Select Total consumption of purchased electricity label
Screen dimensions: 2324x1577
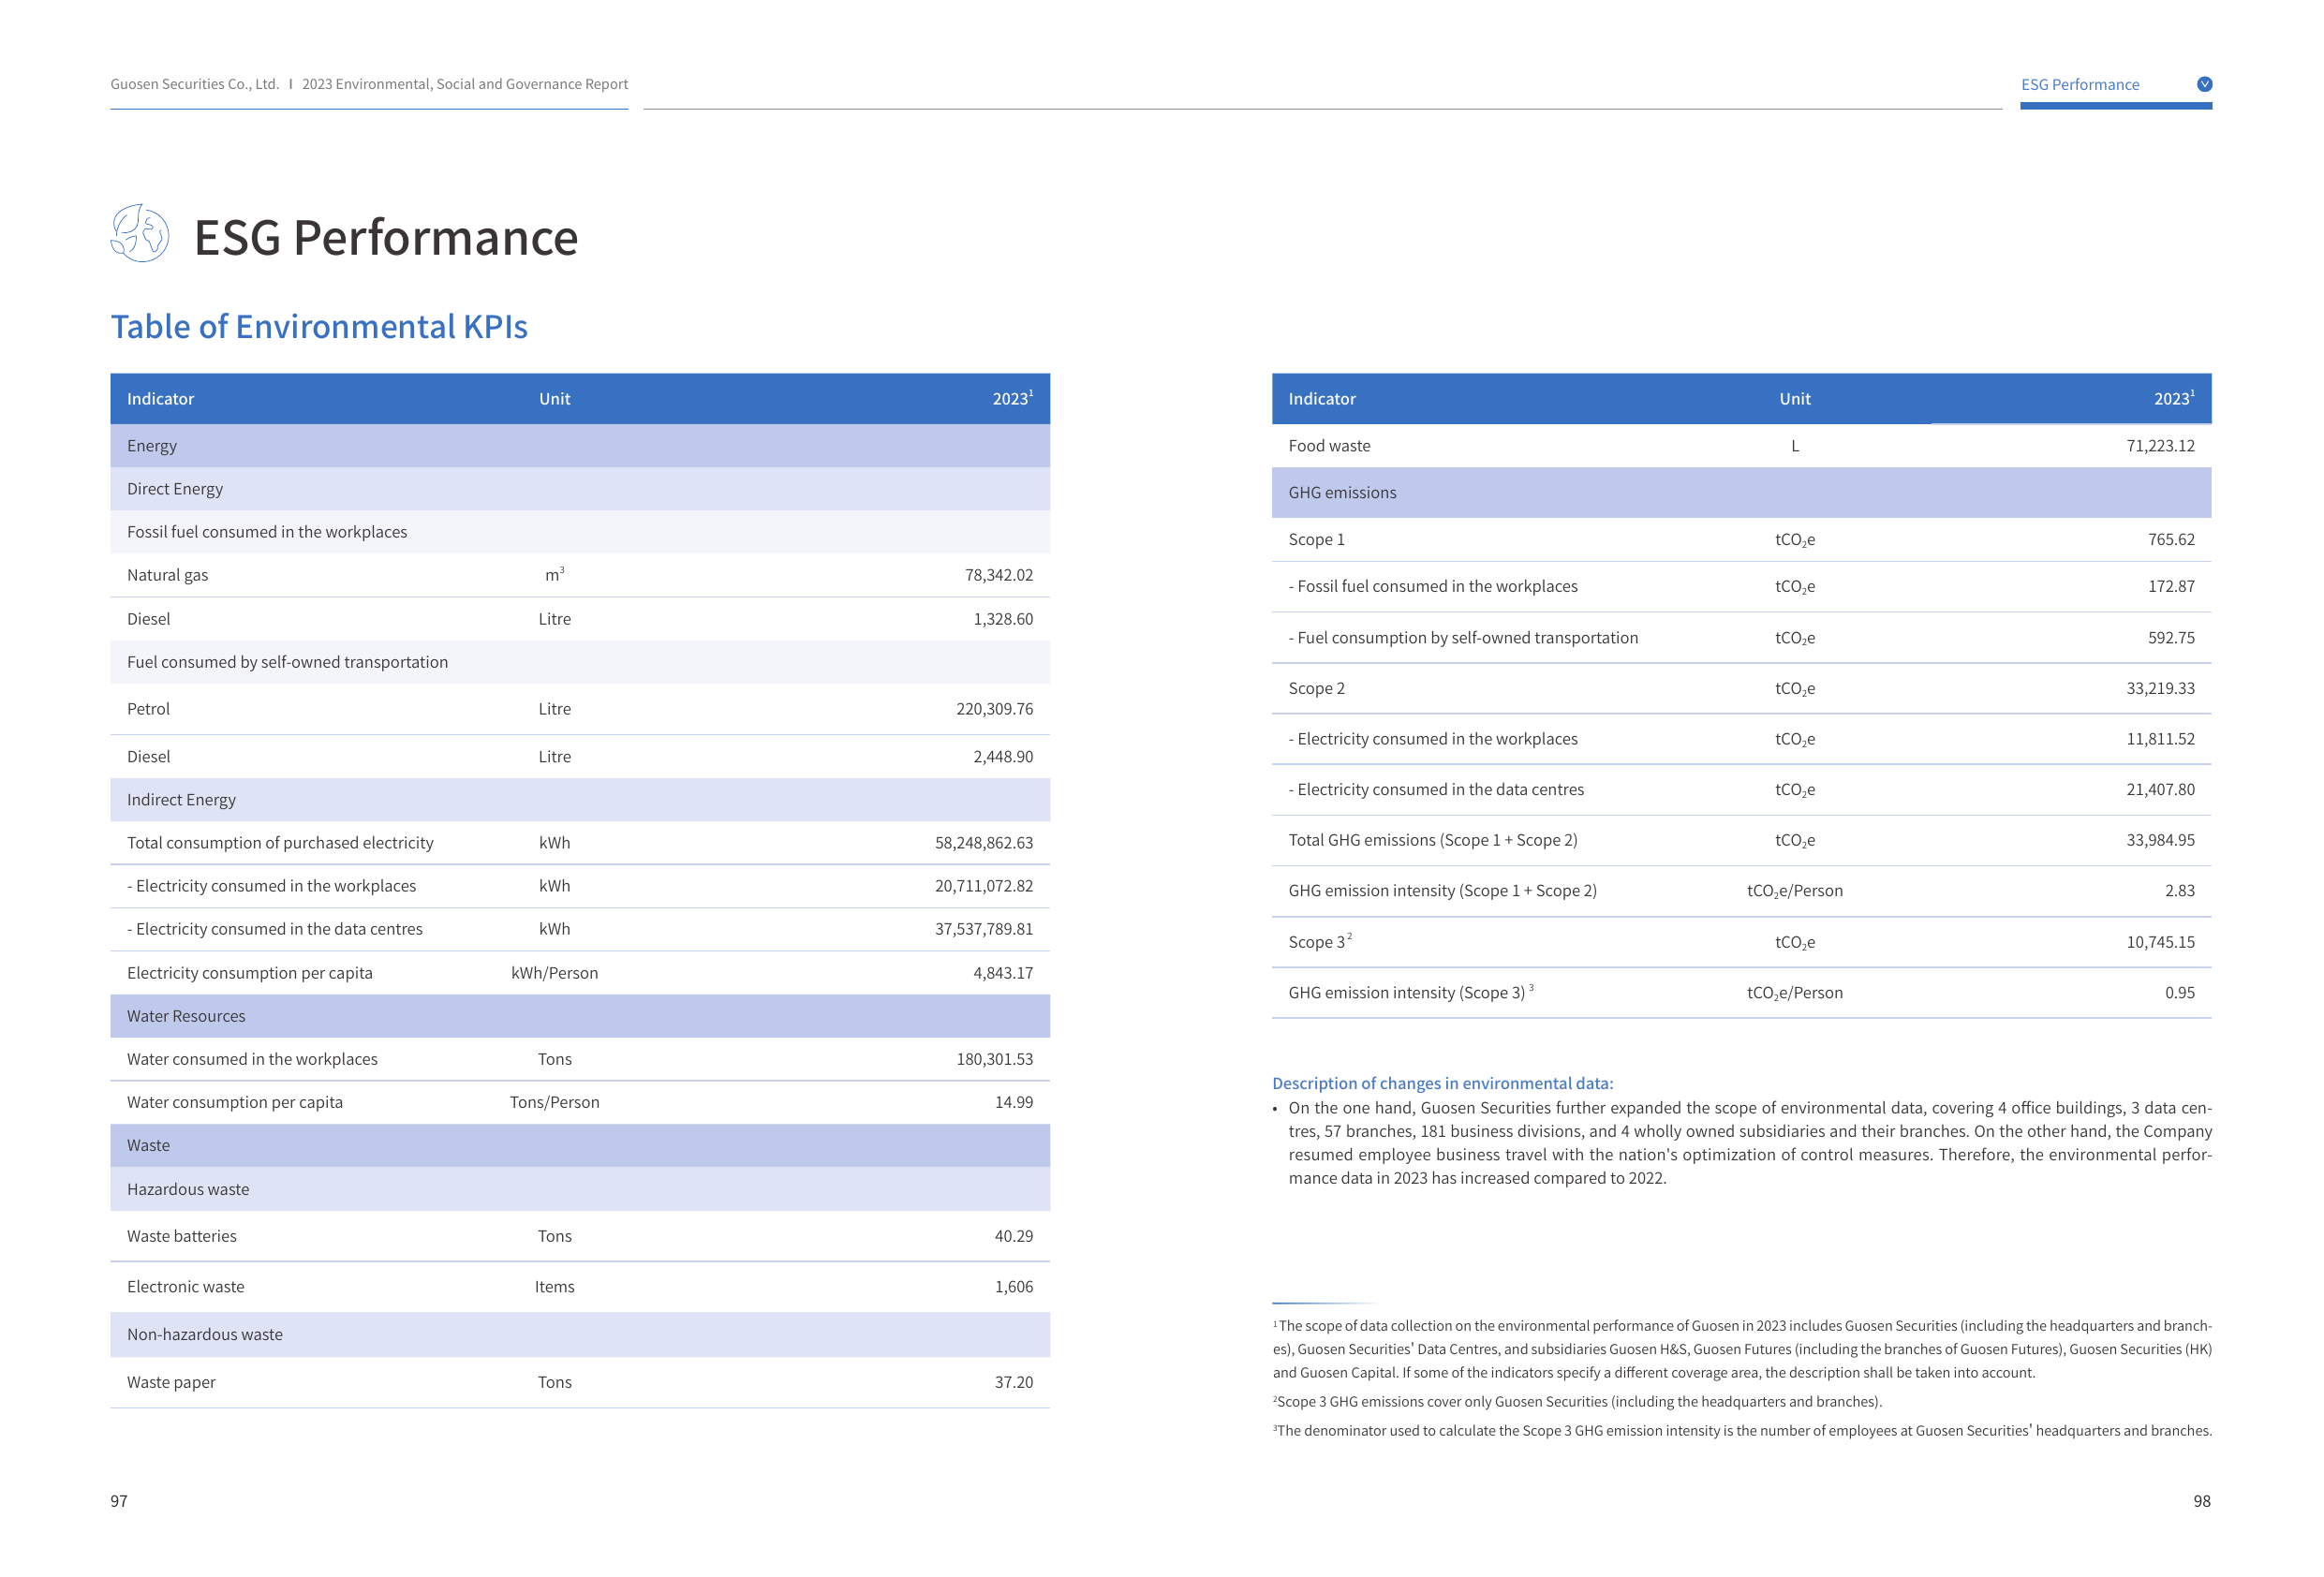[280, 843]
